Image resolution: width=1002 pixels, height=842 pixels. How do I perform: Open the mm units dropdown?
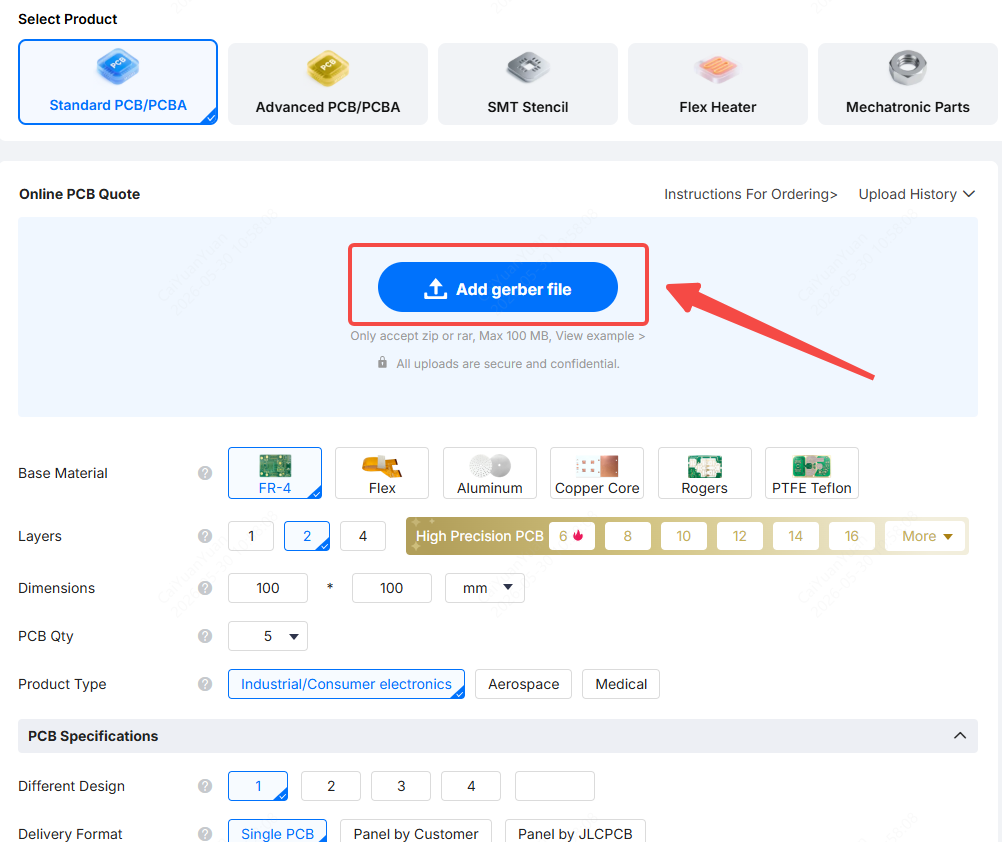click(x=484, y=588)
